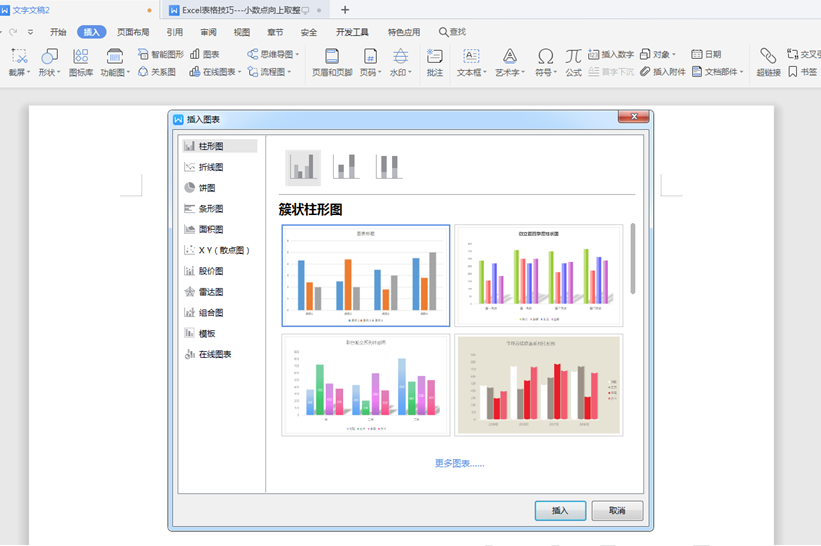This screenshot has height=546, width=821.
Task: Open a new document tab with plus
Action: 345,10
